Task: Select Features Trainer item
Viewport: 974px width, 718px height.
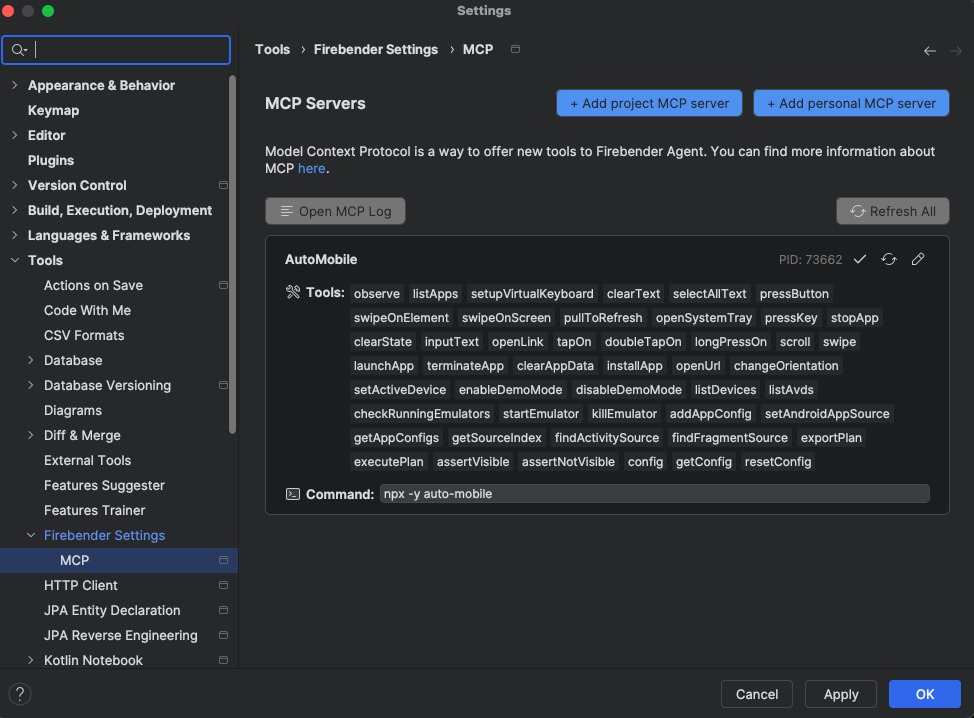Action: [x=94, y=510]
